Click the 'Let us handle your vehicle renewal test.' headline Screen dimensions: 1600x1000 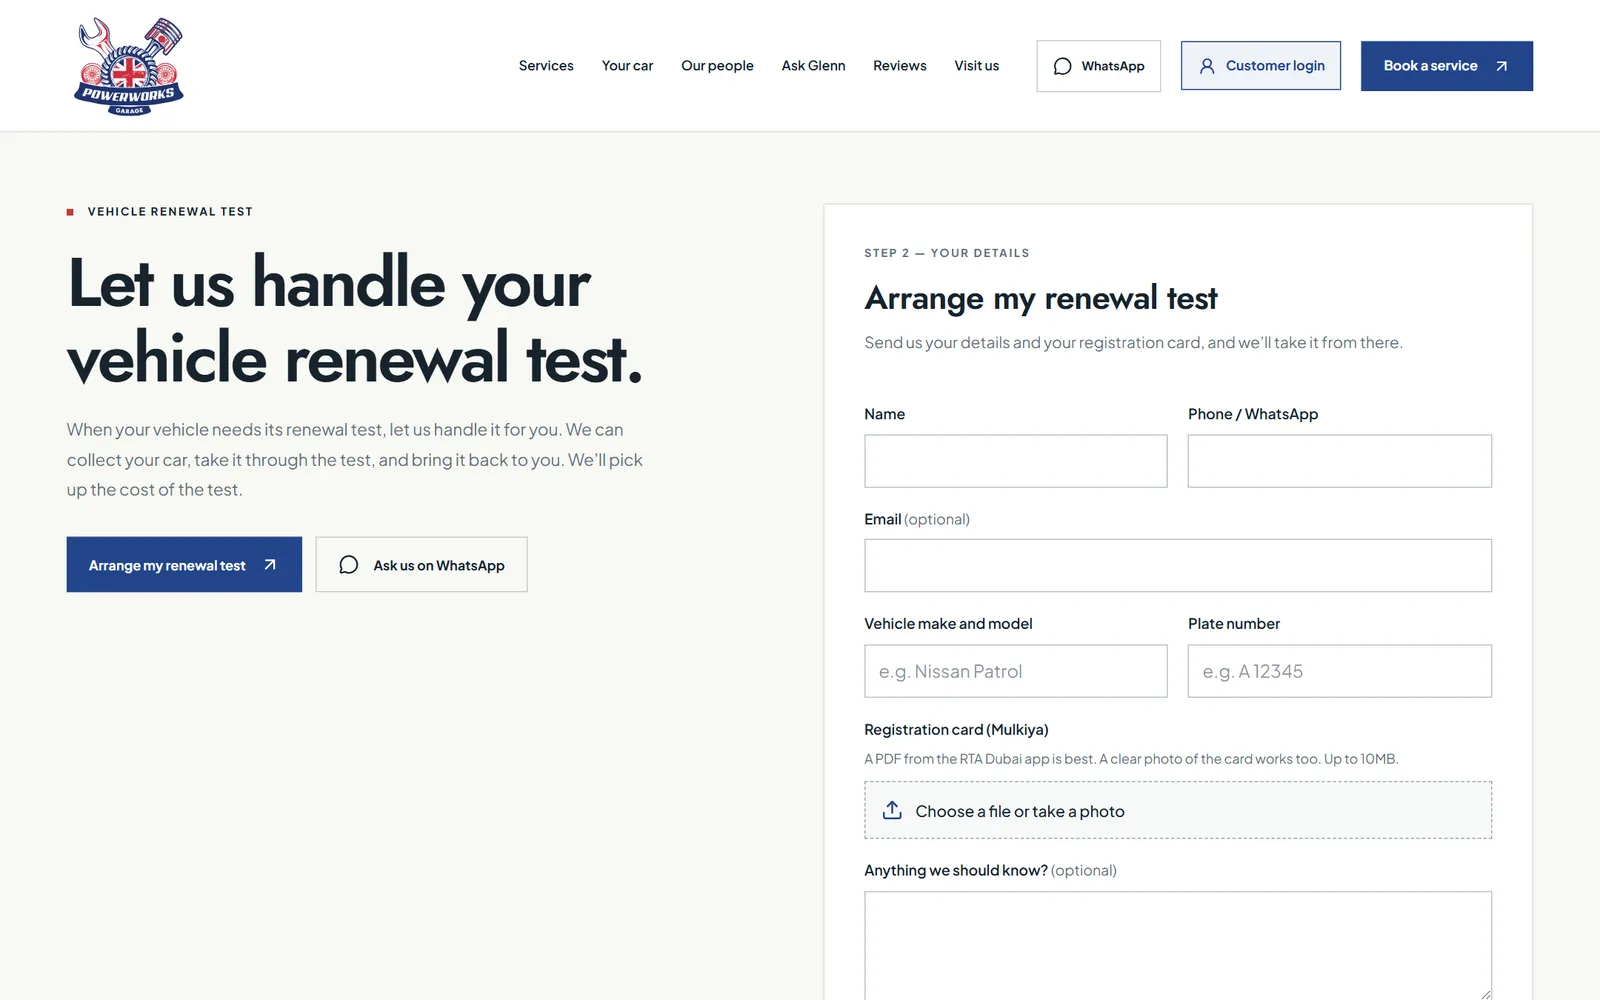click(355, 320)
